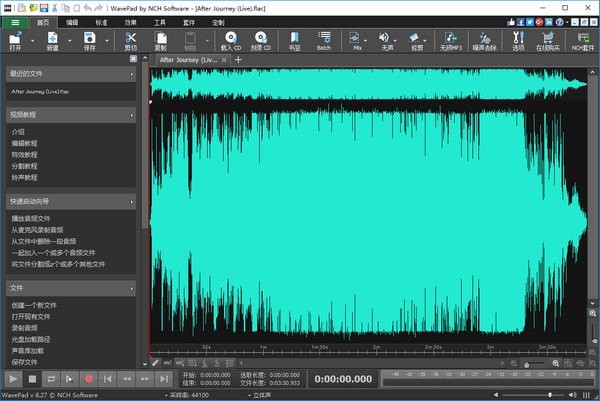Open the 书签 (Bookmark) tool
The image size is (600, 401).
[x=294, y=40]
